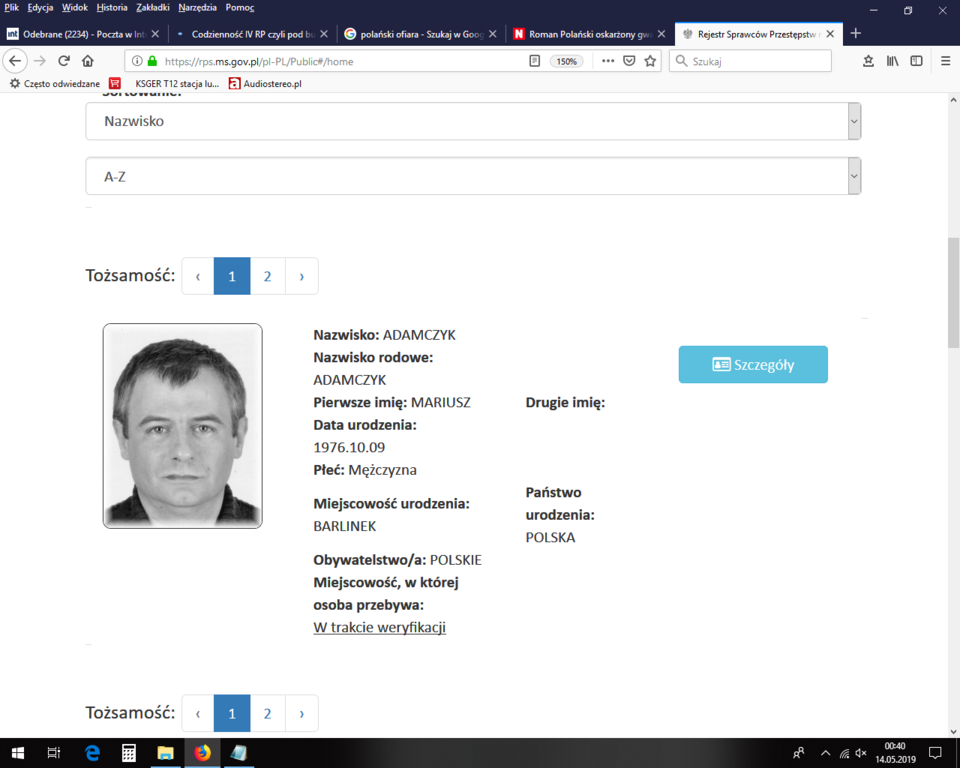This screenshot has height=768, width=960.
Task: Close the polański ofiara Google tab
Action: (x=493, y=34)
